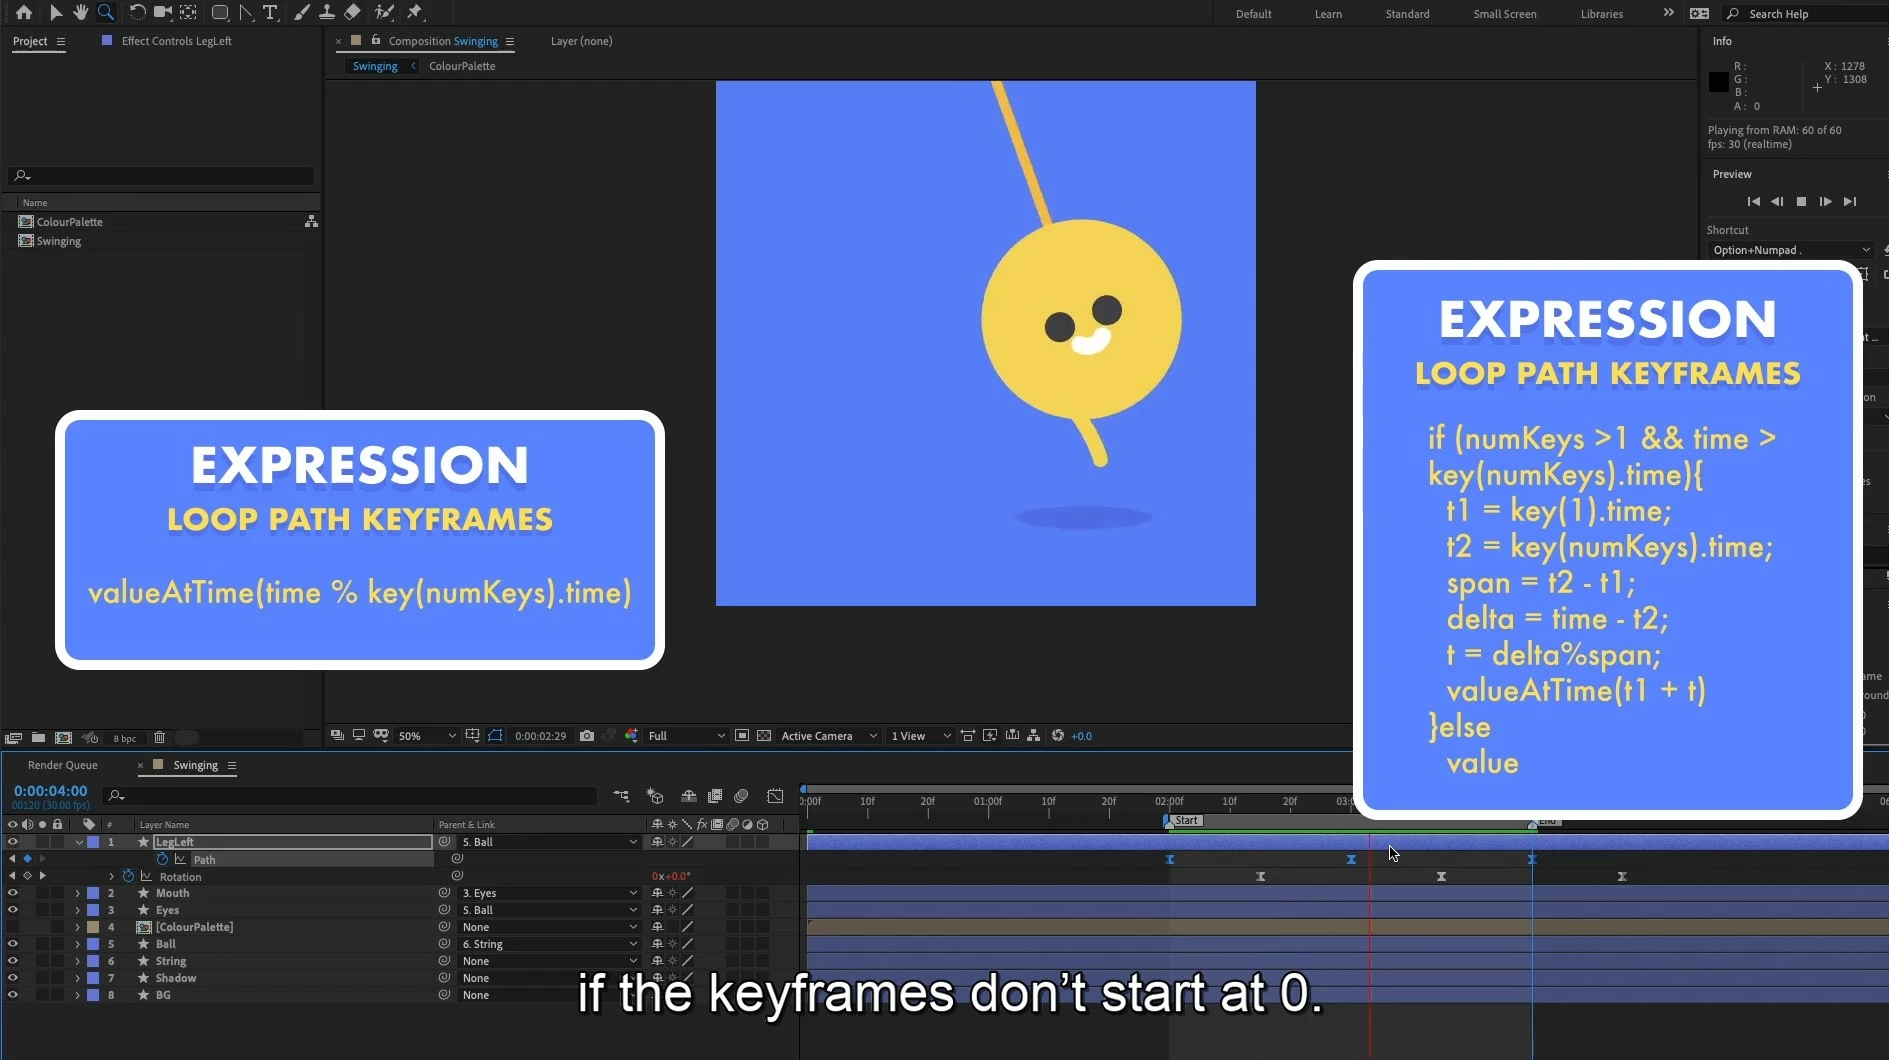This screenshot has width=1889, height=1060.
Task: Select the Pan Behind anchor point tool
Action: tap(188, 13)
